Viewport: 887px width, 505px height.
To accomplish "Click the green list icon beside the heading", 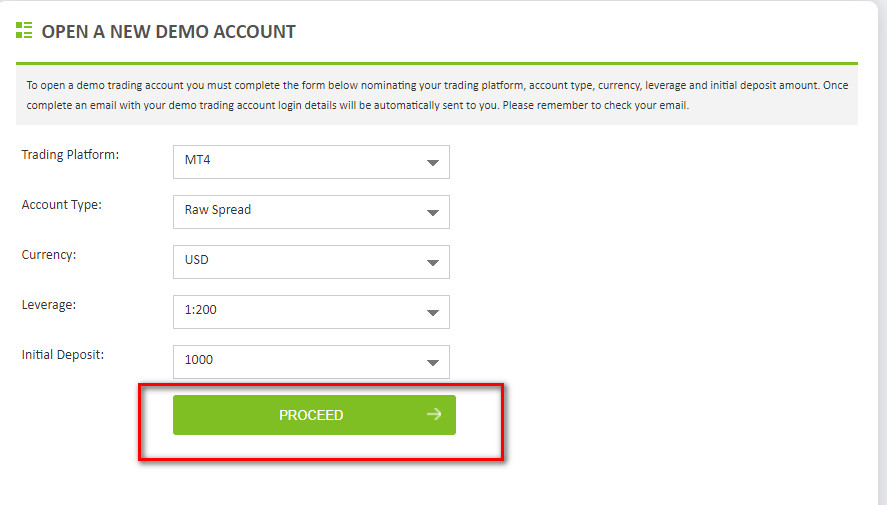I will coord(24,30).
